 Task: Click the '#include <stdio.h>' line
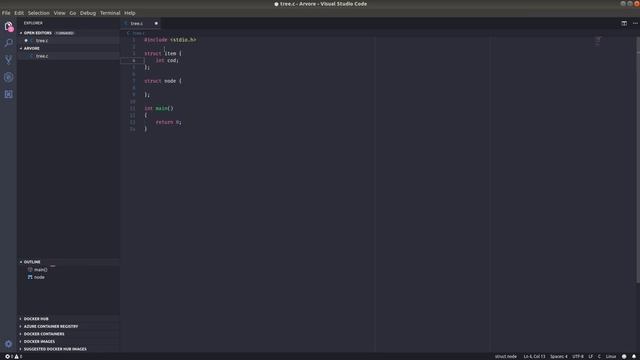170,40
